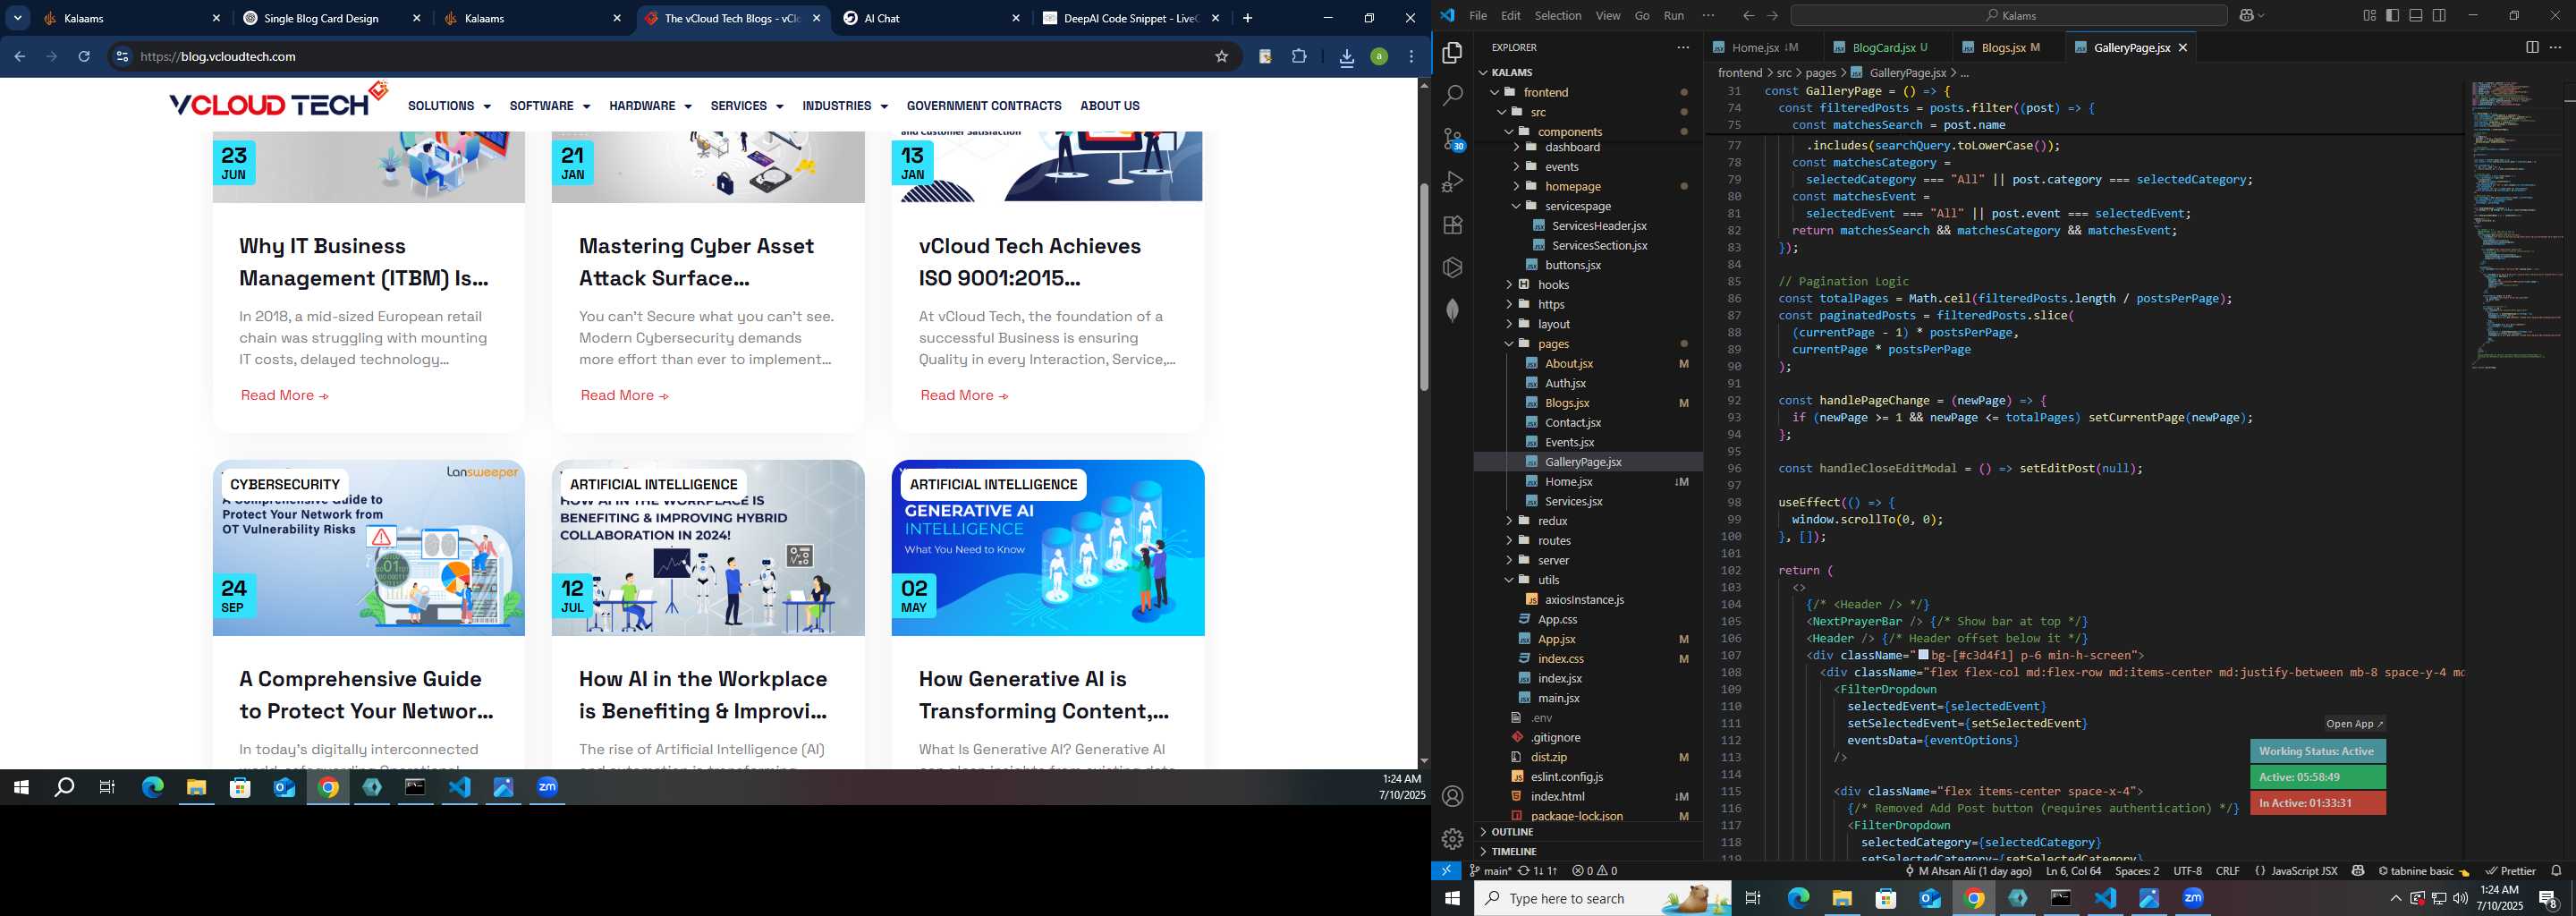Open the Manage gear icon in VS Code
This screenshot has width=2576, height=916.
coord(1452,839)
